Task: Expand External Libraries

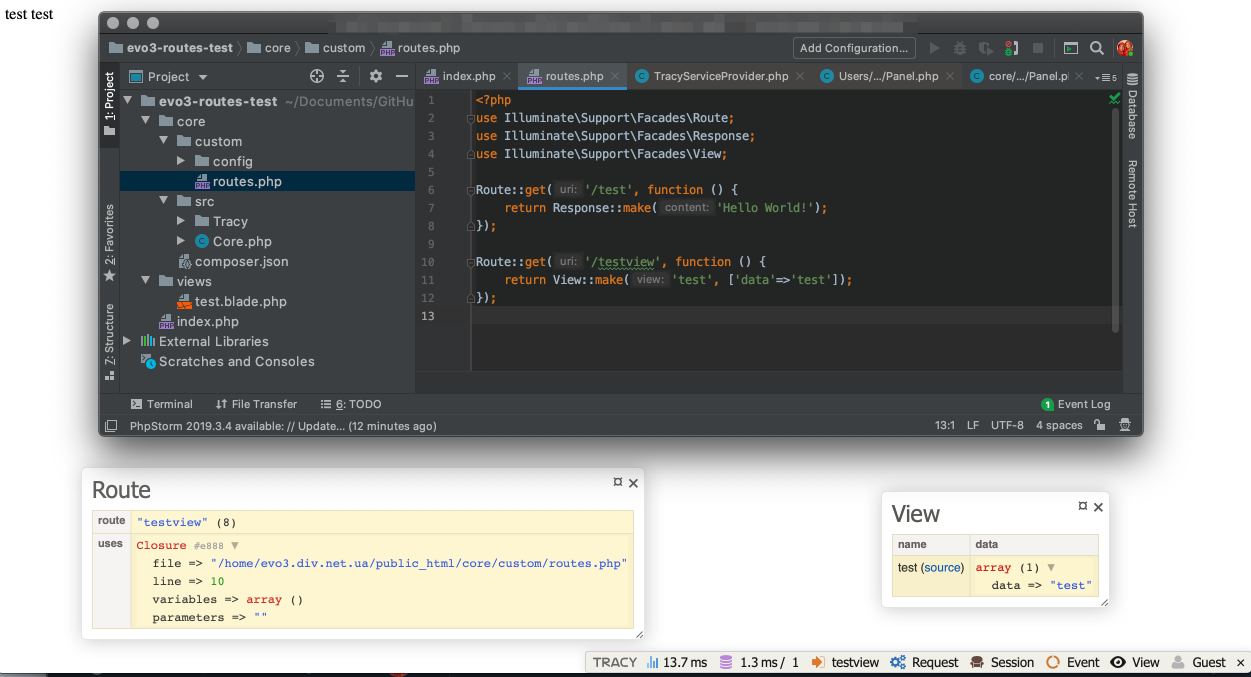Action: (x=127, y=341)
